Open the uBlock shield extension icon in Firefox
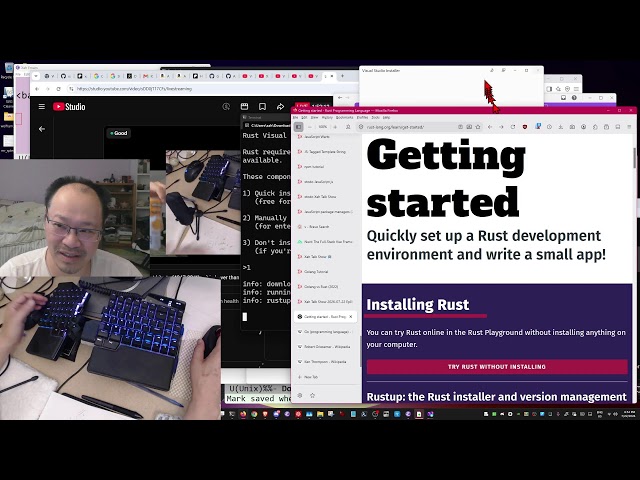This screenshot has height=480, width=640. 524,127
